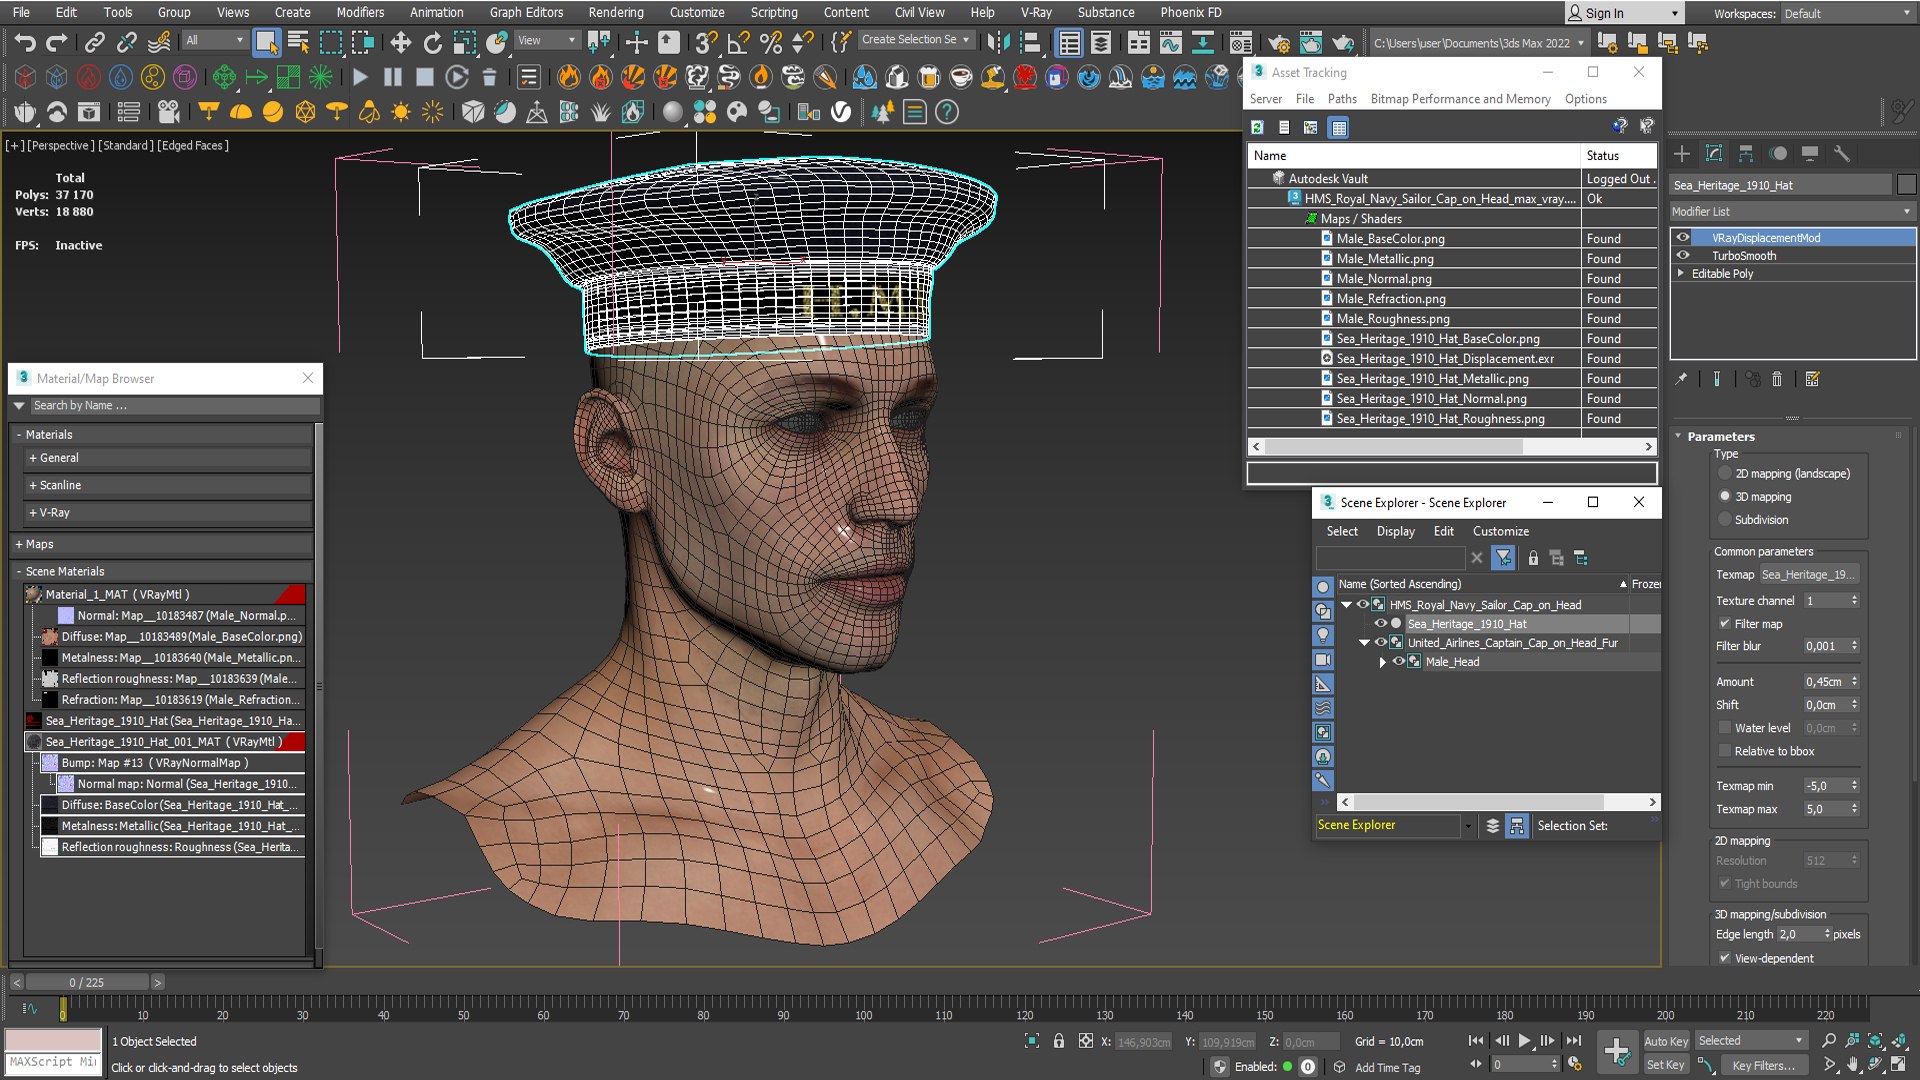The image size is (1920, 1080).
Task: Expand the Editable Poly stack entry
Action: pos(1680,273)
